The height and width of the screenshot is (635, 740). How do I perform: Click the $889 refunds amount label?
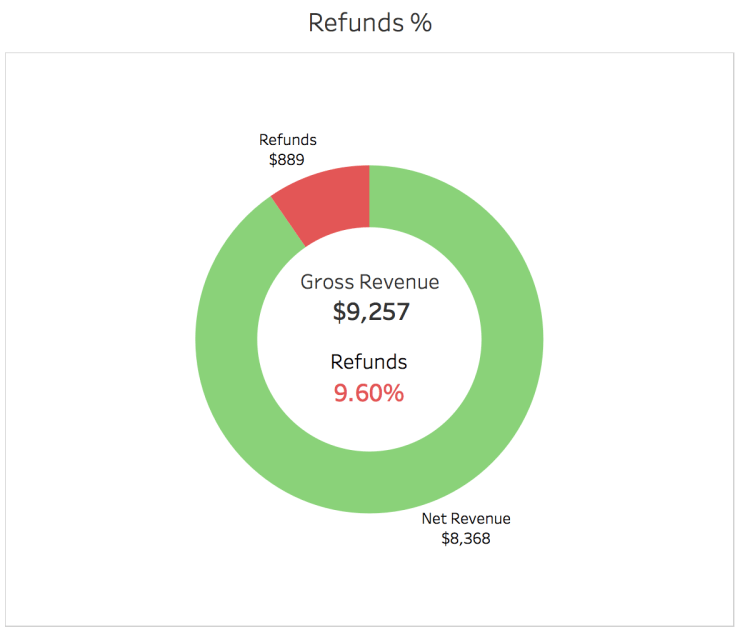click(x=287, y=158)
